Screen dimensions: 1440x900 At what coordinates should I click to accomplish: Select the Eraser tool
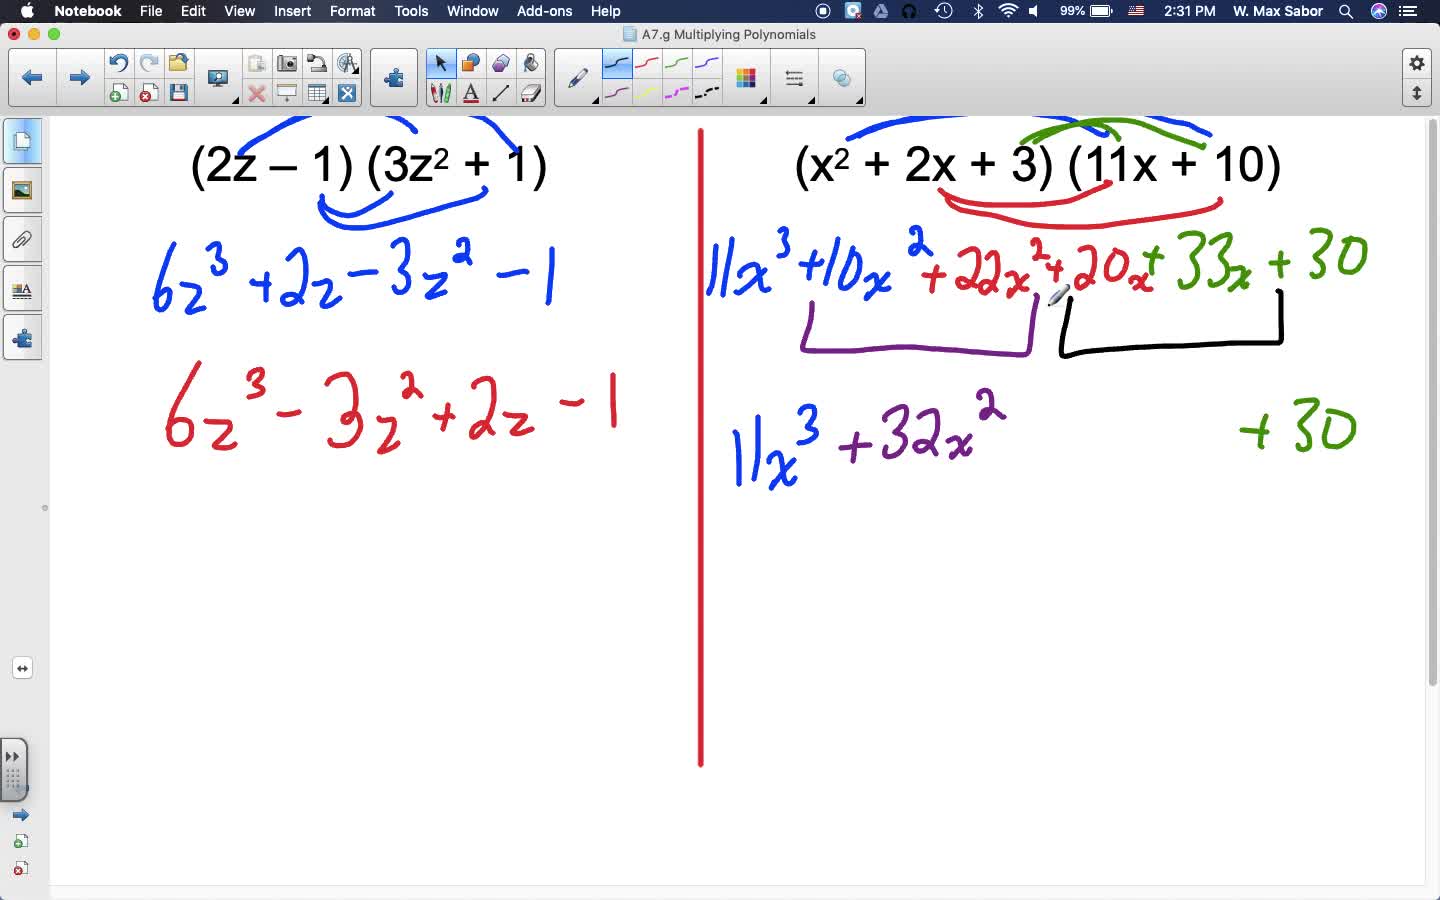point(531,92)
